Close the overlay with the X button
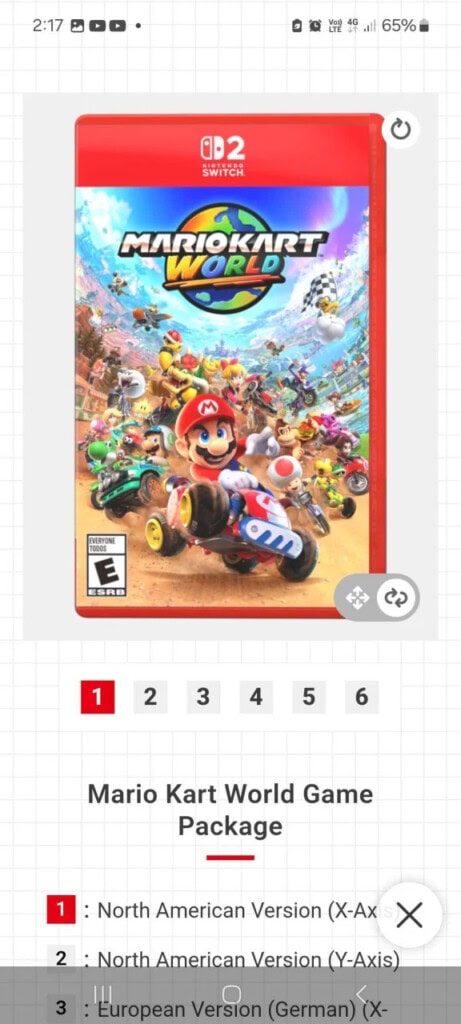Viewport: 461px width, 1024px height. point(409,915)
